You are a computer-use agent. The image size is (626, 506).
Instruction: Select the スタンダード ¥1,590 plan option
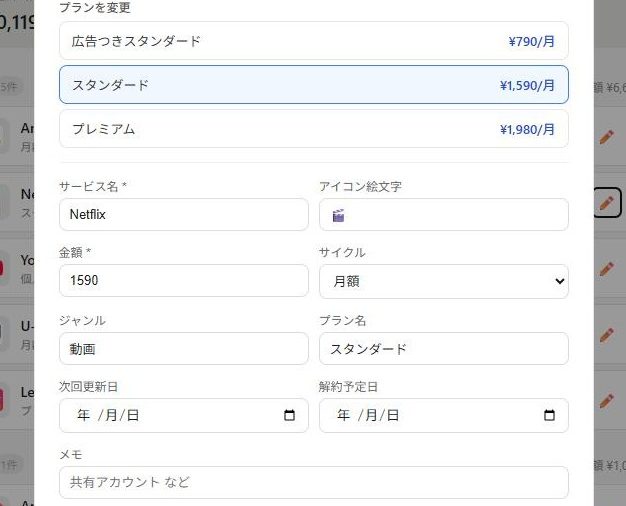coord(314,85)
